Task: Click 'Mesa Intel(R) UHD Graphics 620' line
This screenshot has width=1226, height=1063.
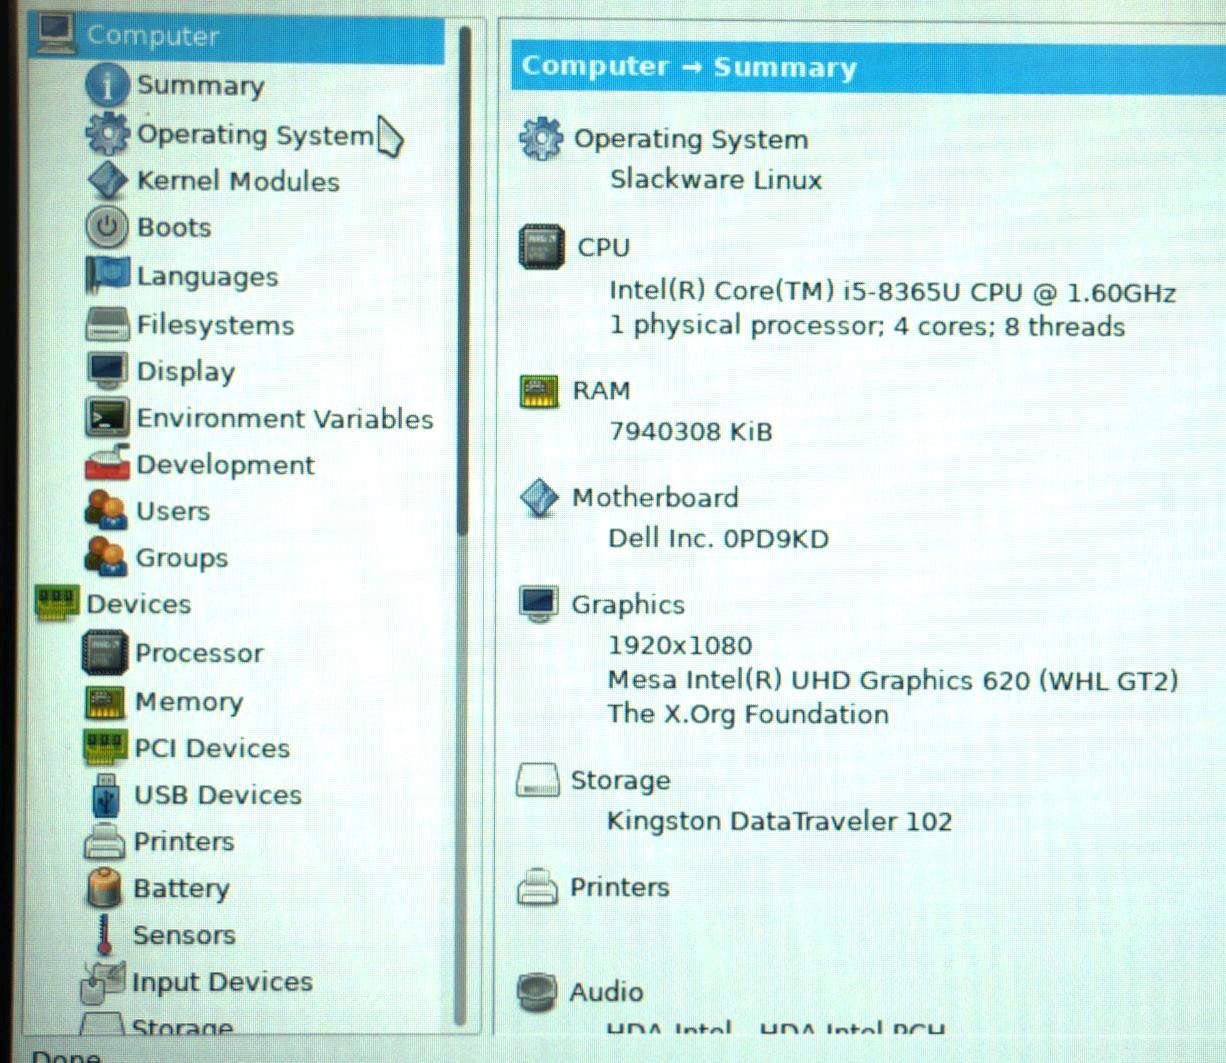Action: tap(893, 681)
